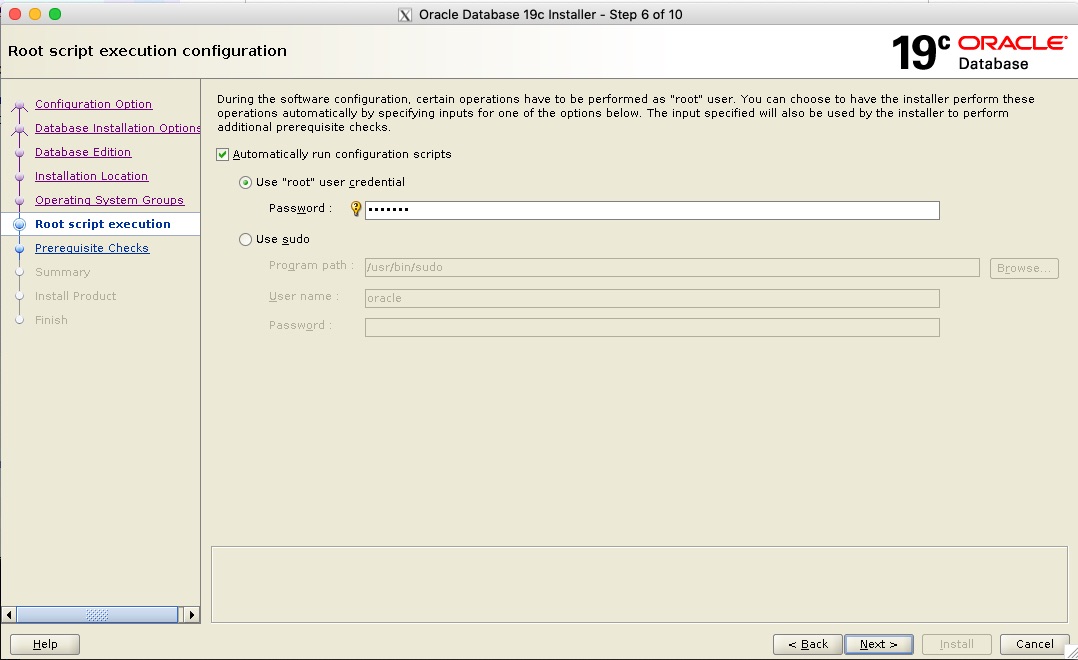Click the Install Product step label
1078x660 pixels.
[x=76, y=296]
